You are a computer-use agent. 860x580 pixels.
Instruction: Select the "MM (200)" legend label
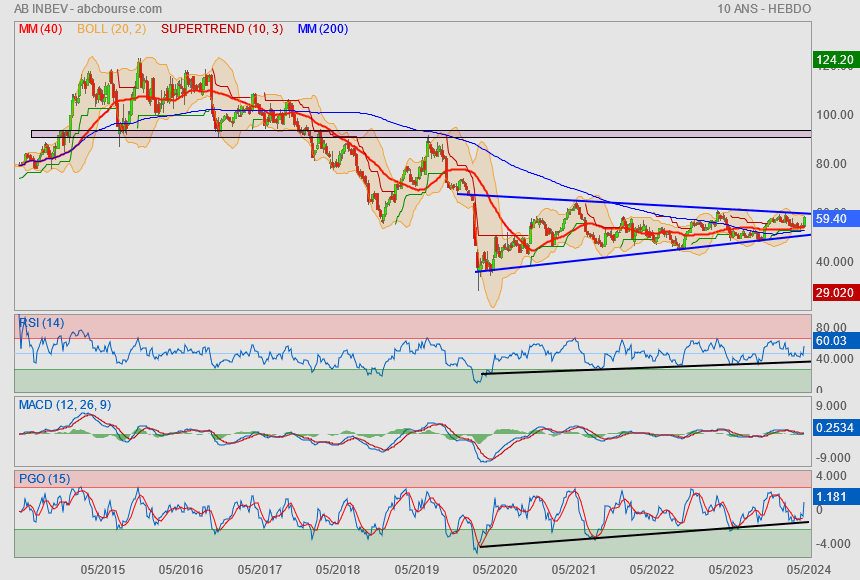(x=323, y=29)
